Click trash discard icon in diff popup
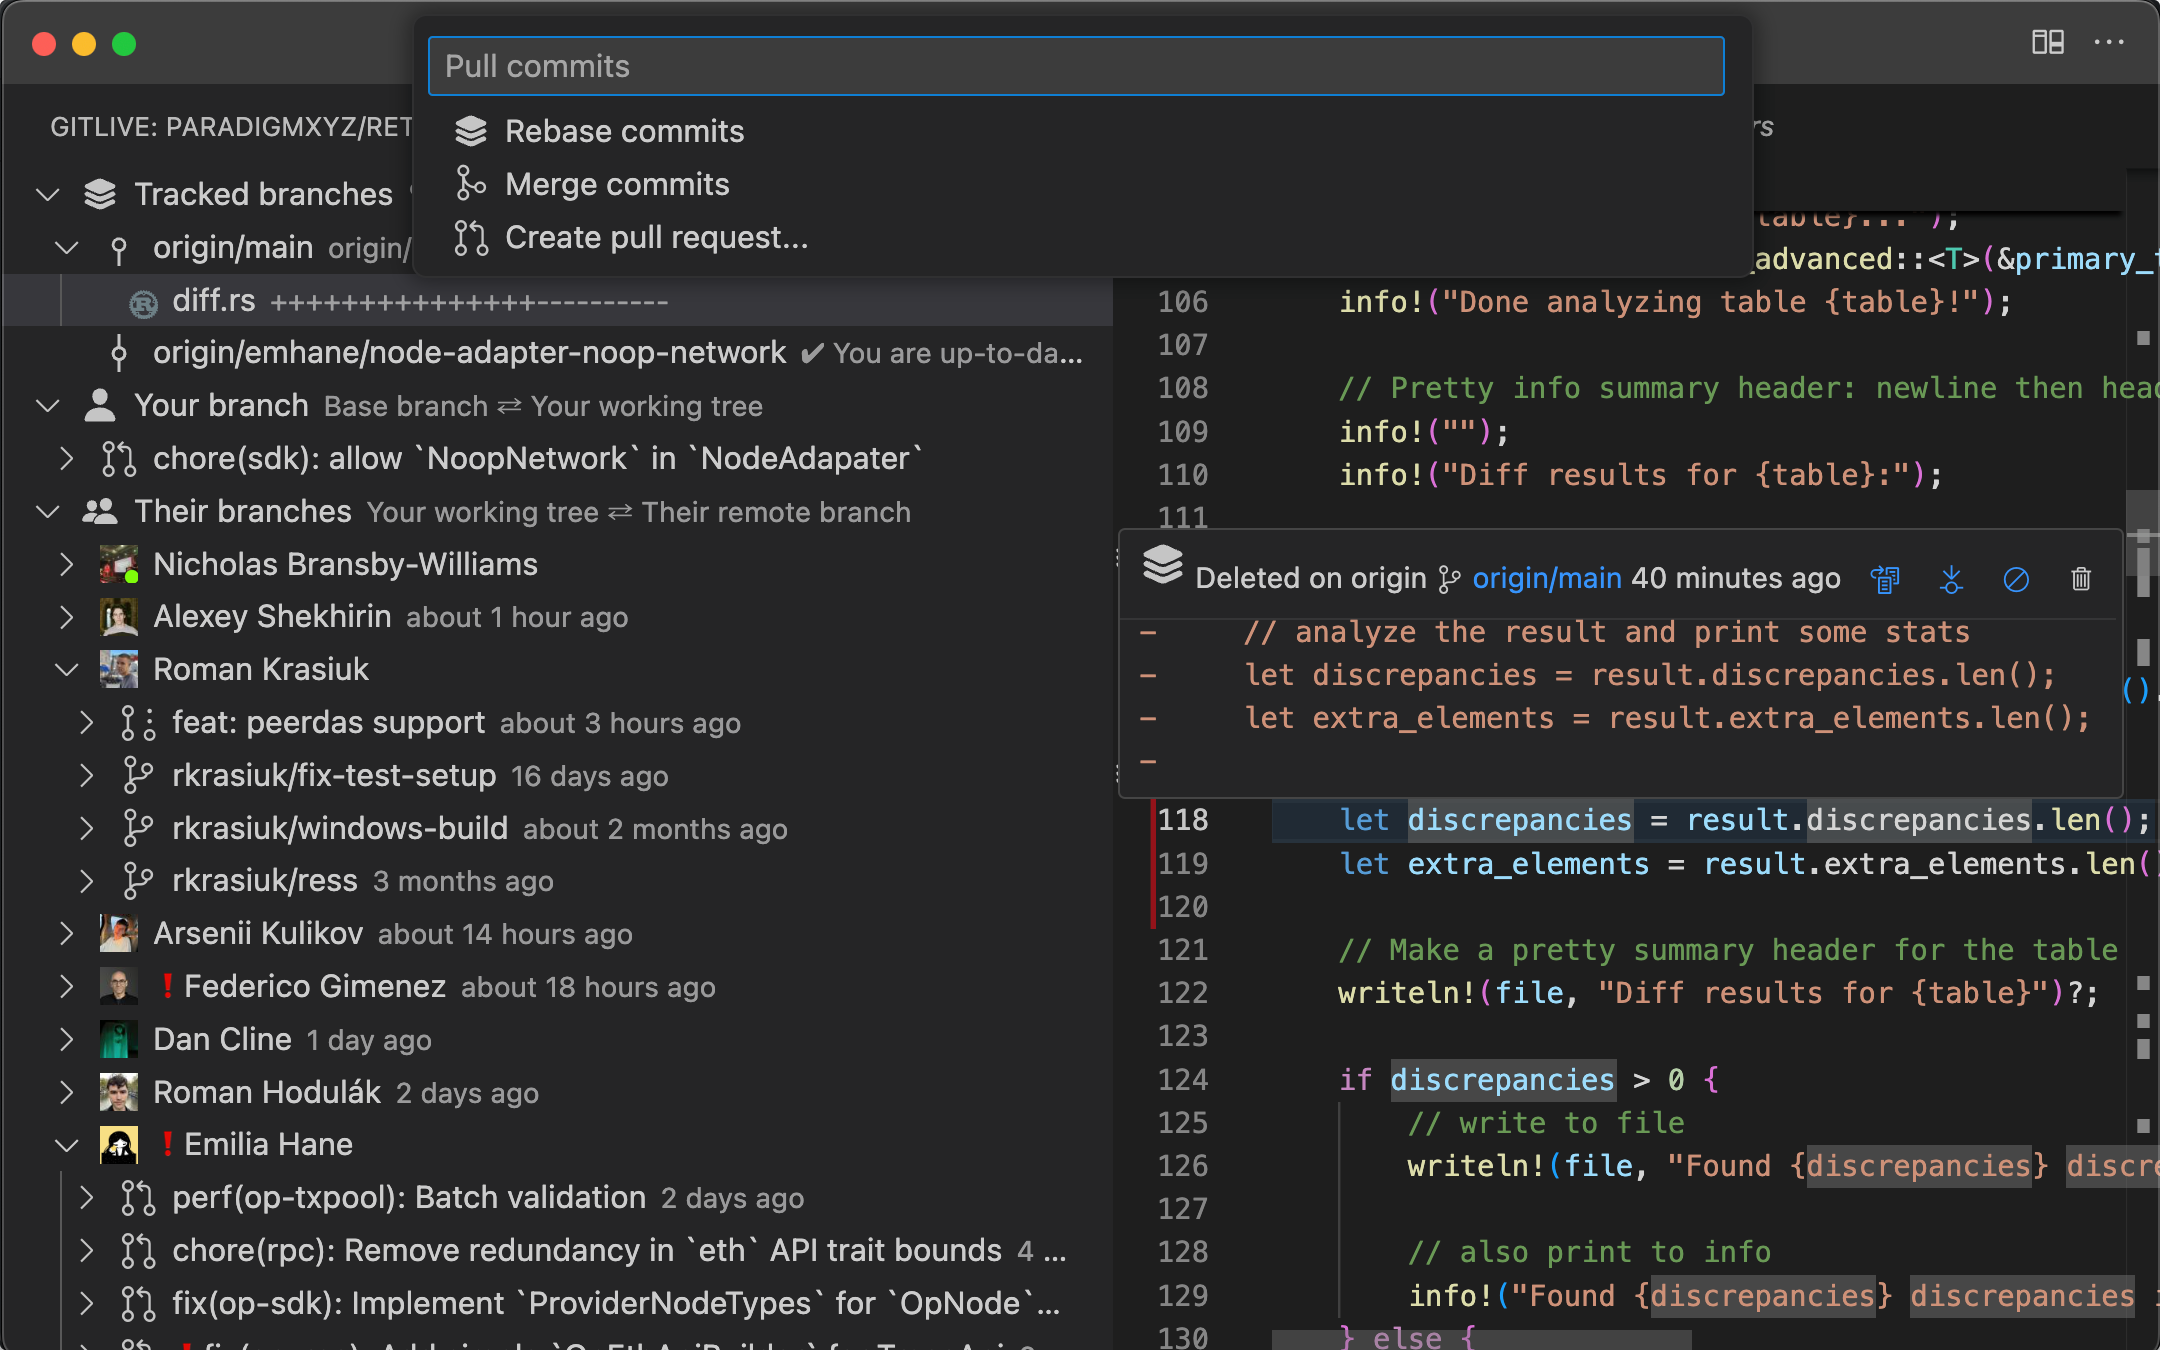 click(x=2081, y=579)
